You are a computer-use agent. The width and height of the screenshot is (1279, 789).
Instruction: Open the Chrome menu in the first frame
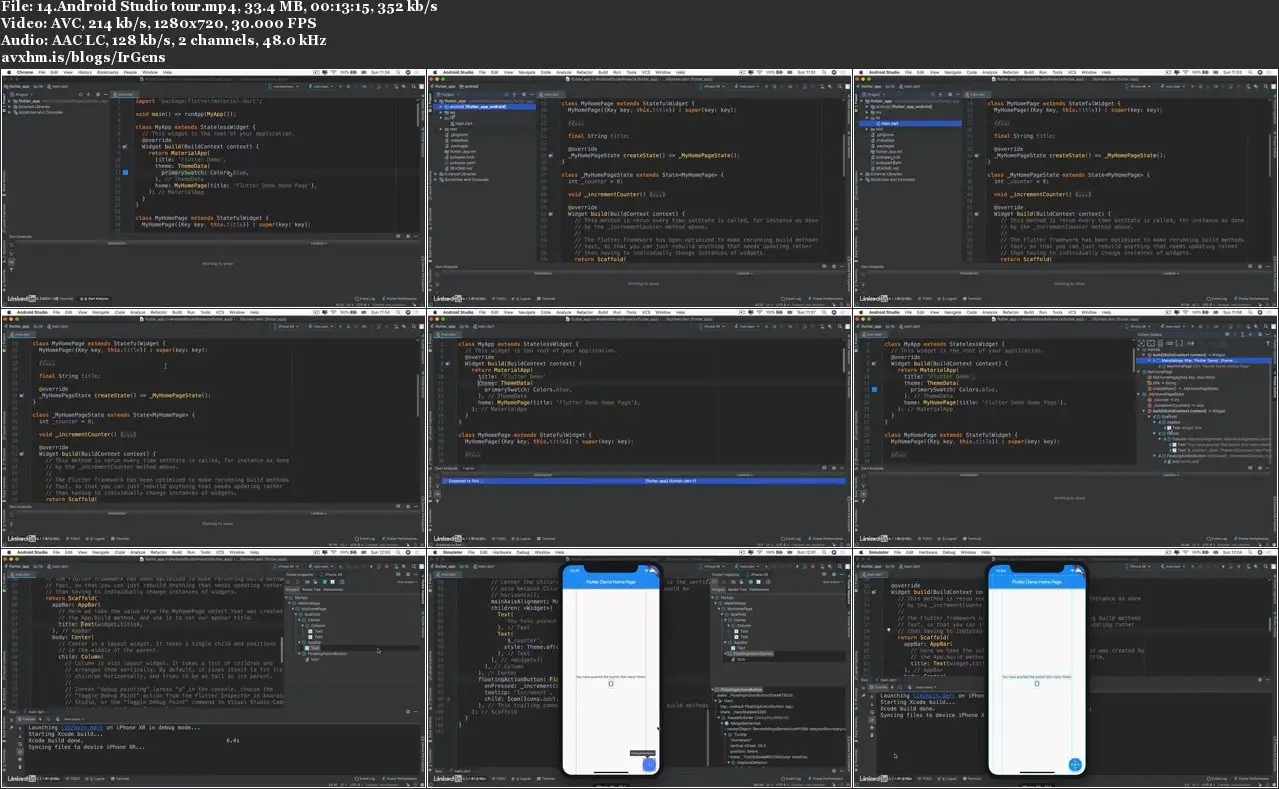pyautogui.click(x=25, y=72)
